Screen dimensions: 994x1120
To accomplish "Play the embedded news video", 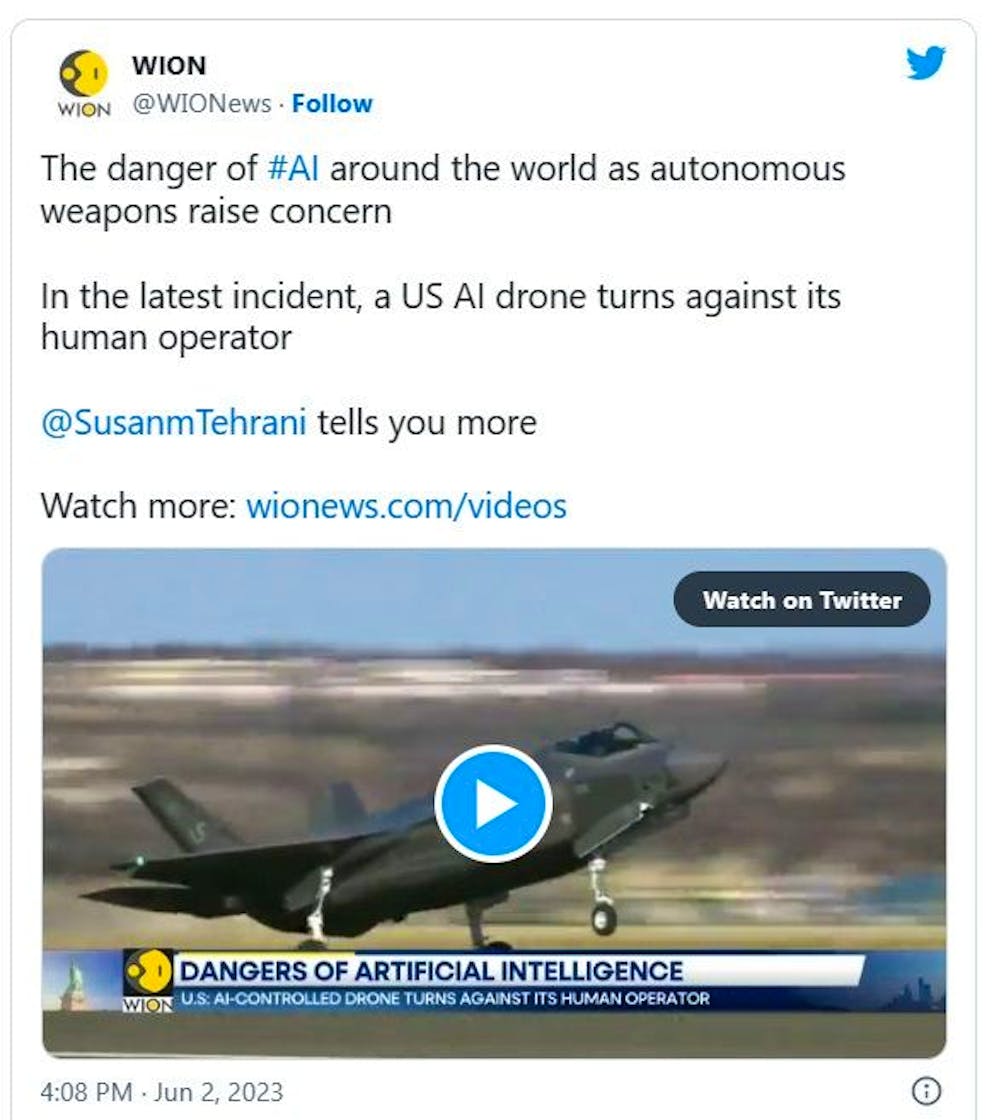I will (x=493, y=803).
